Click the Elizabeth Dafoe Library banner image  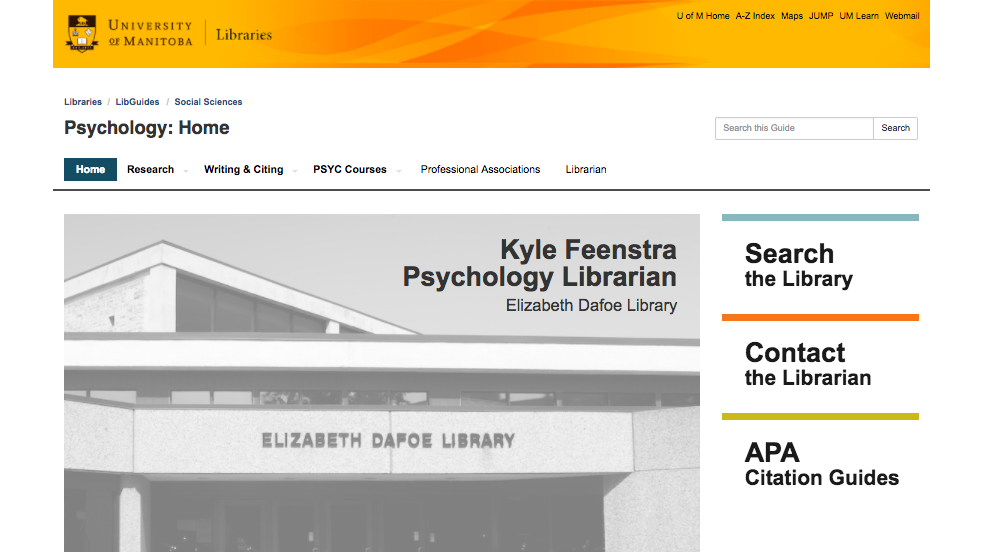point(382,383)
